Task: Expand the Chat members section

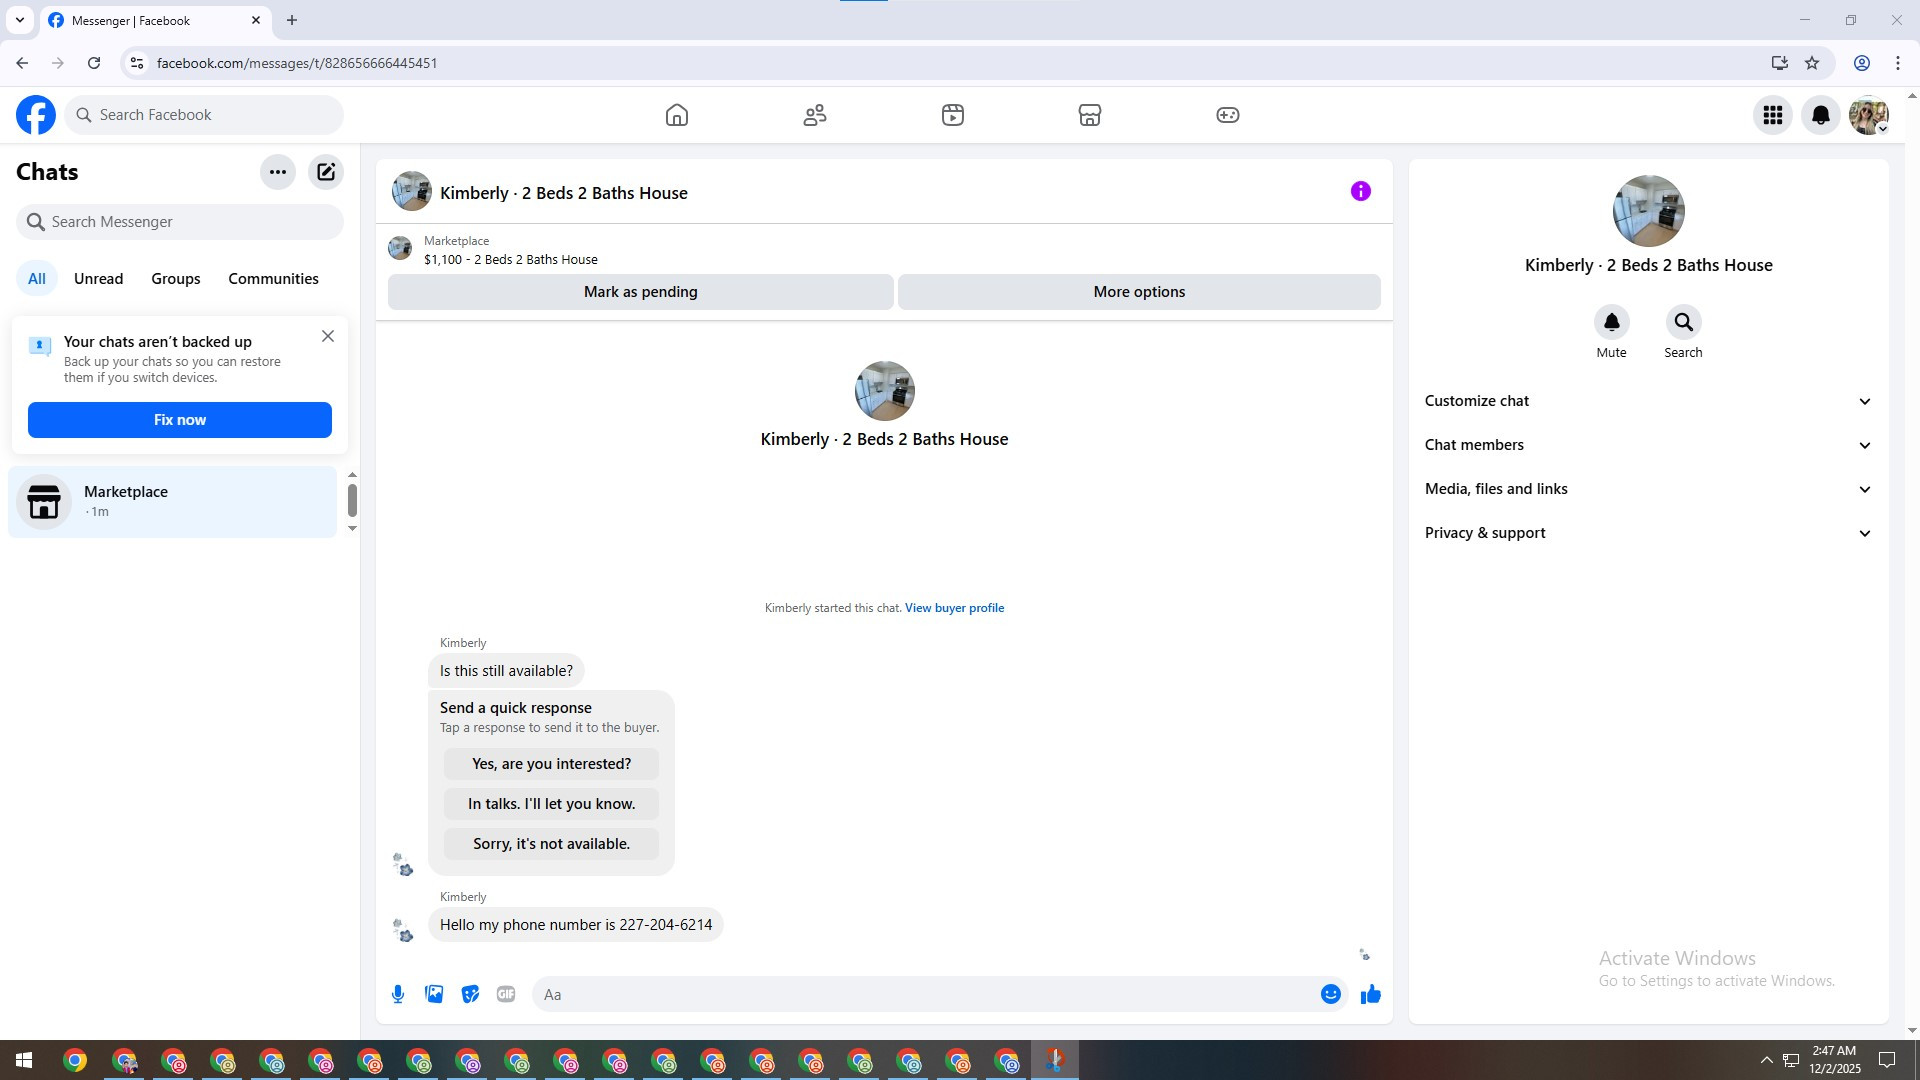Action: (1647, 445)
